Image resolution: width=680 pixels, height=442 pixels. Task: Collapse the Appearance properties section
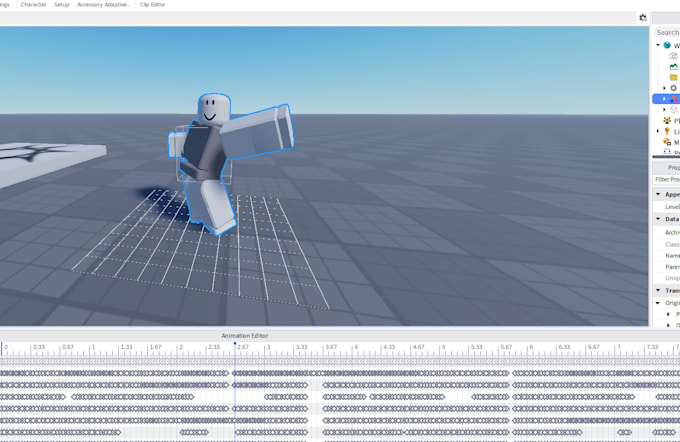coord(658,194)
